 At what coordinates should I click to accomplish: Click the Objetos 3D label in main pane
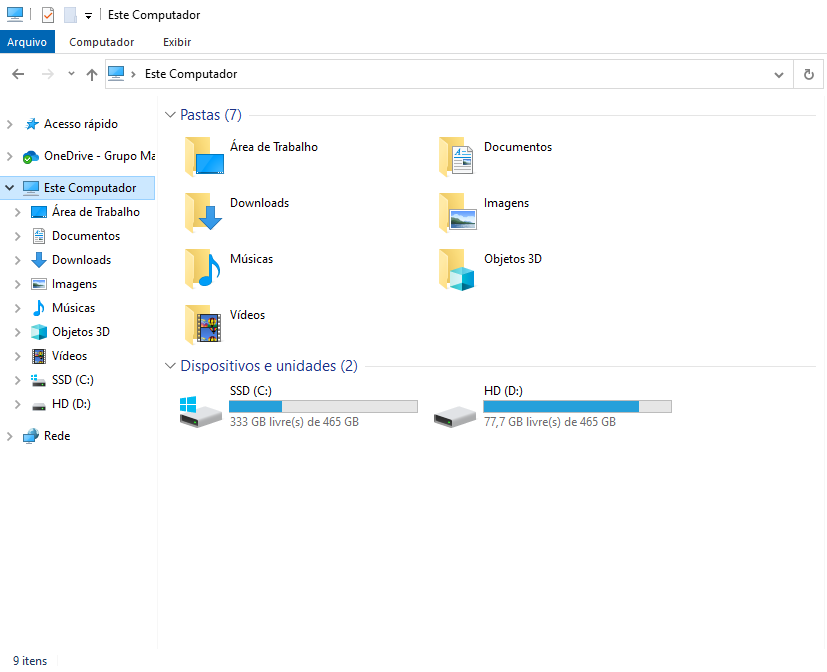513,259
